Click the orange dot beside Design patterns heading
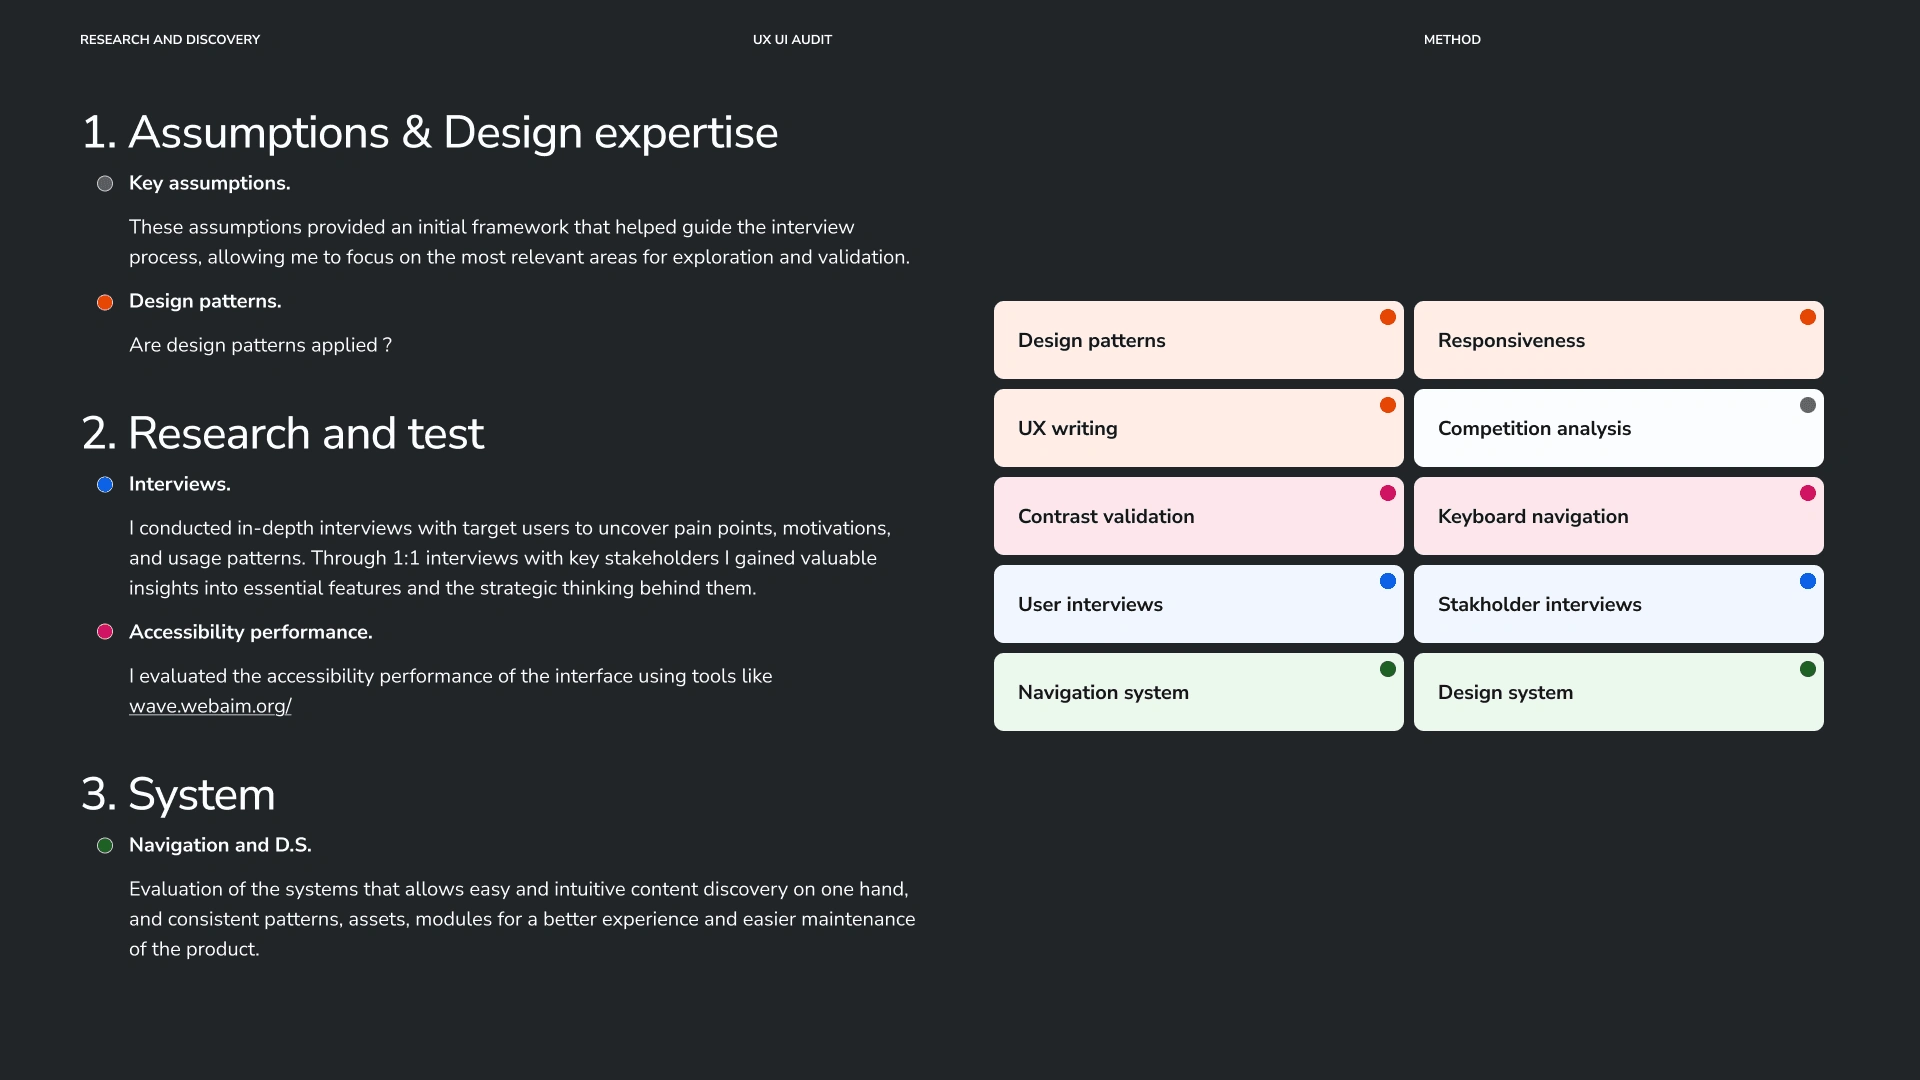The width and height of the screenshot is (1920, 1080). (x=105, y=302)
